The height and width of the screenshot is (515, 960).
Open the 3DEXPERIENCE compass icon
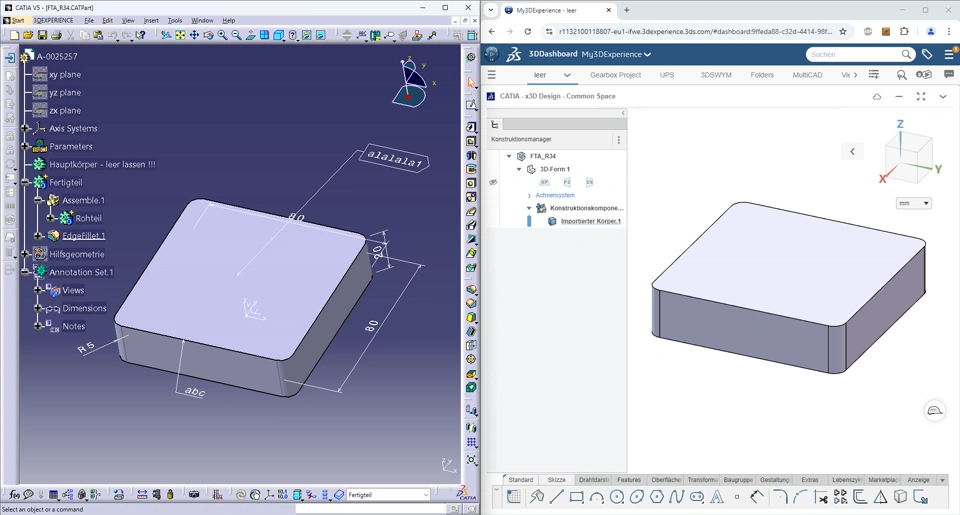click(492, 54)
